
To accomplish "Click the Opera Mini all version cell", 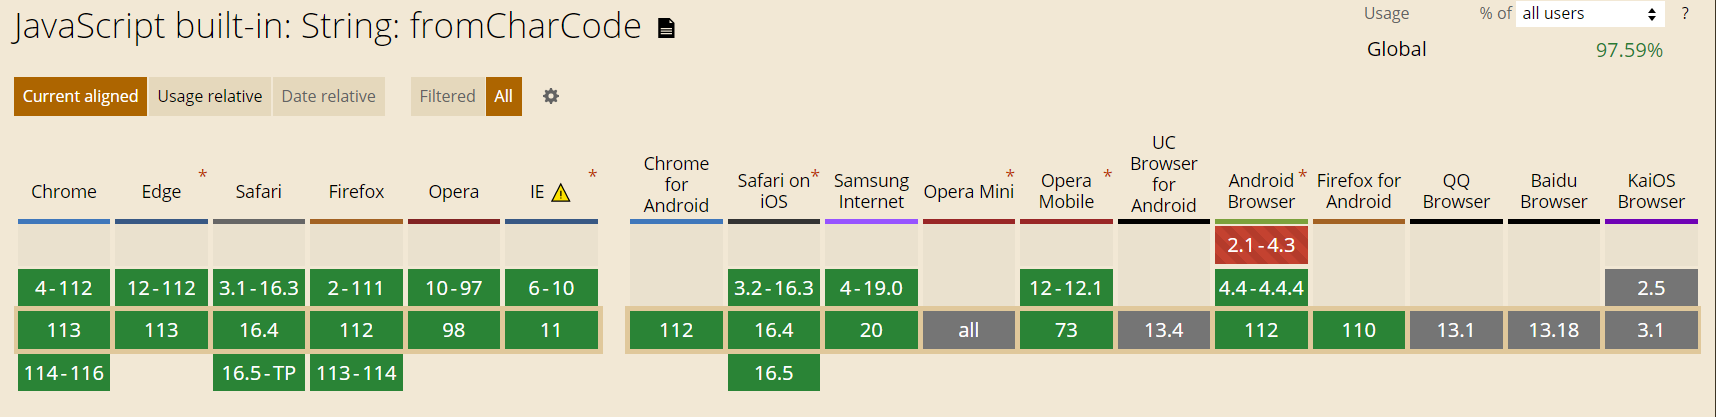I will pos(969,330).
